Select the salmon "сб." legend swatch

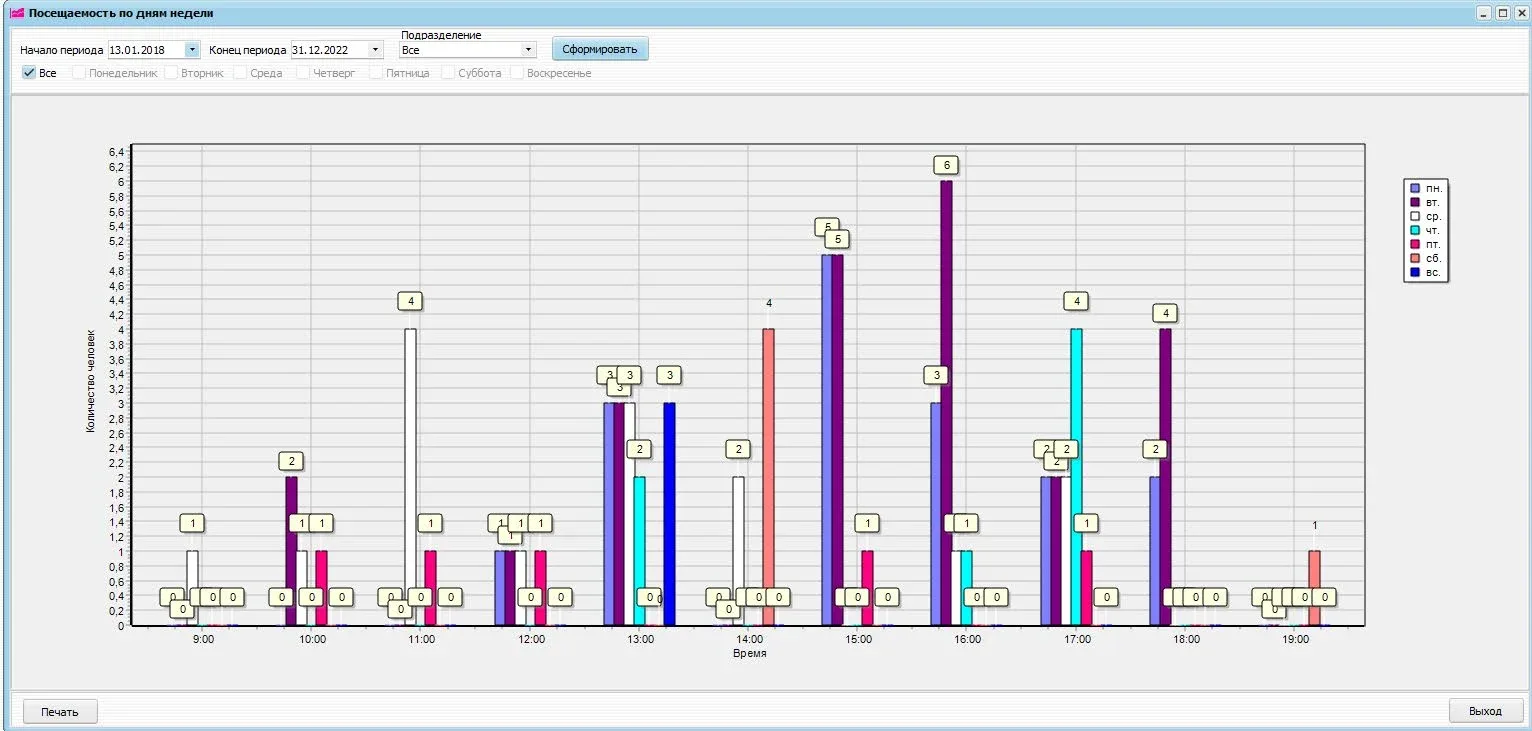[1415, 258]
